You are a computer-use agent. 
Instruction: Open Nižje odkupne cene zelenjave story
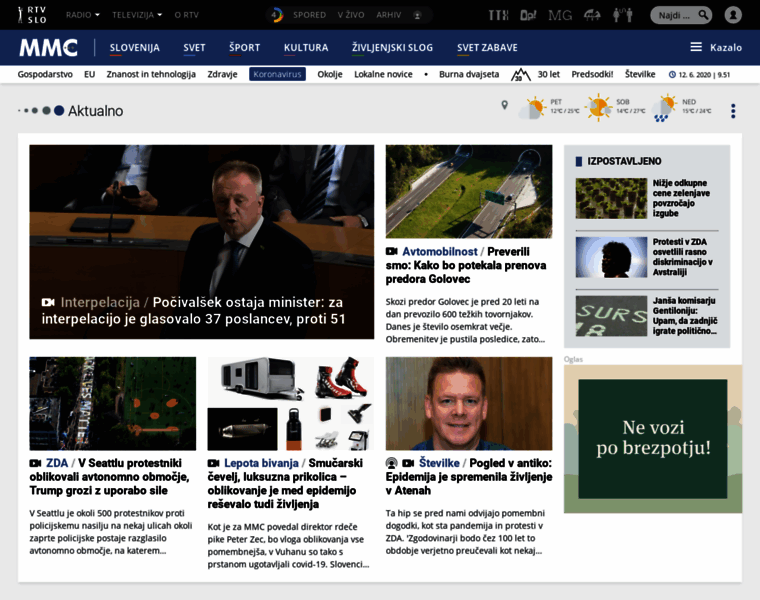coord(681,198)
